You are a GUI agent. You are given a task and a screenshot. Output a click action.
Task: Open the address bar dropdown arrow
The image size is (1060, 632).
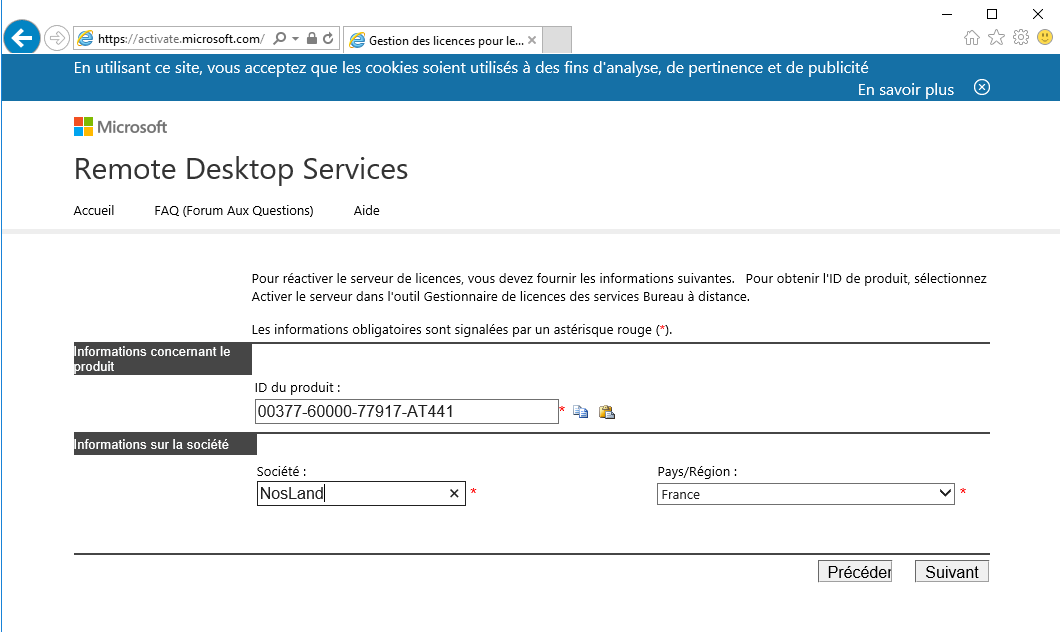[x=295, y=39]
